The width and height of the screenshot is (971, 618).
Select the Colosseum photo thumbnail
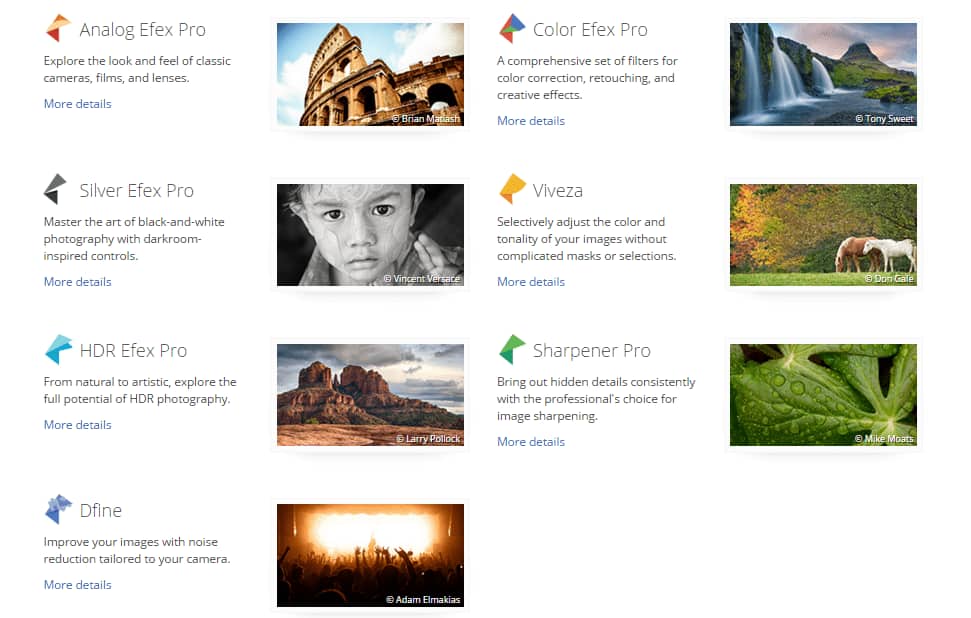click(x=370, y=75)
